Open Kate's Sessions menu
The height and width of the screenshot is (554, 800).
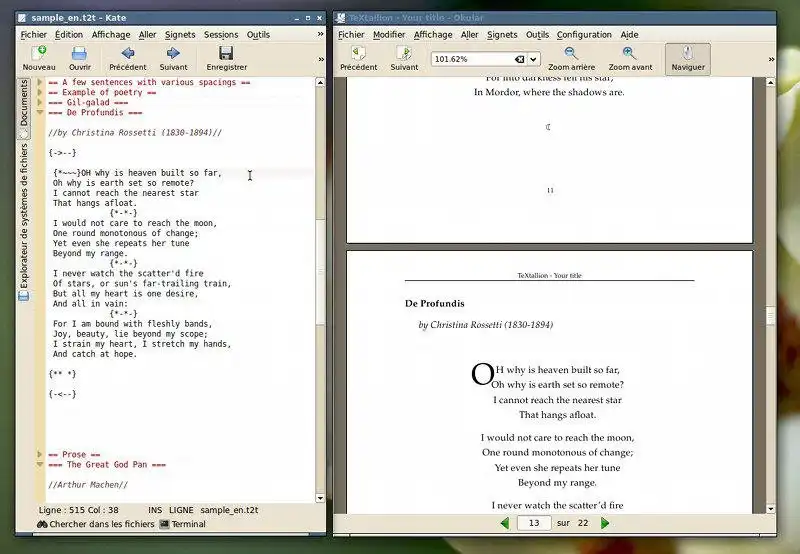click(221, 34)
